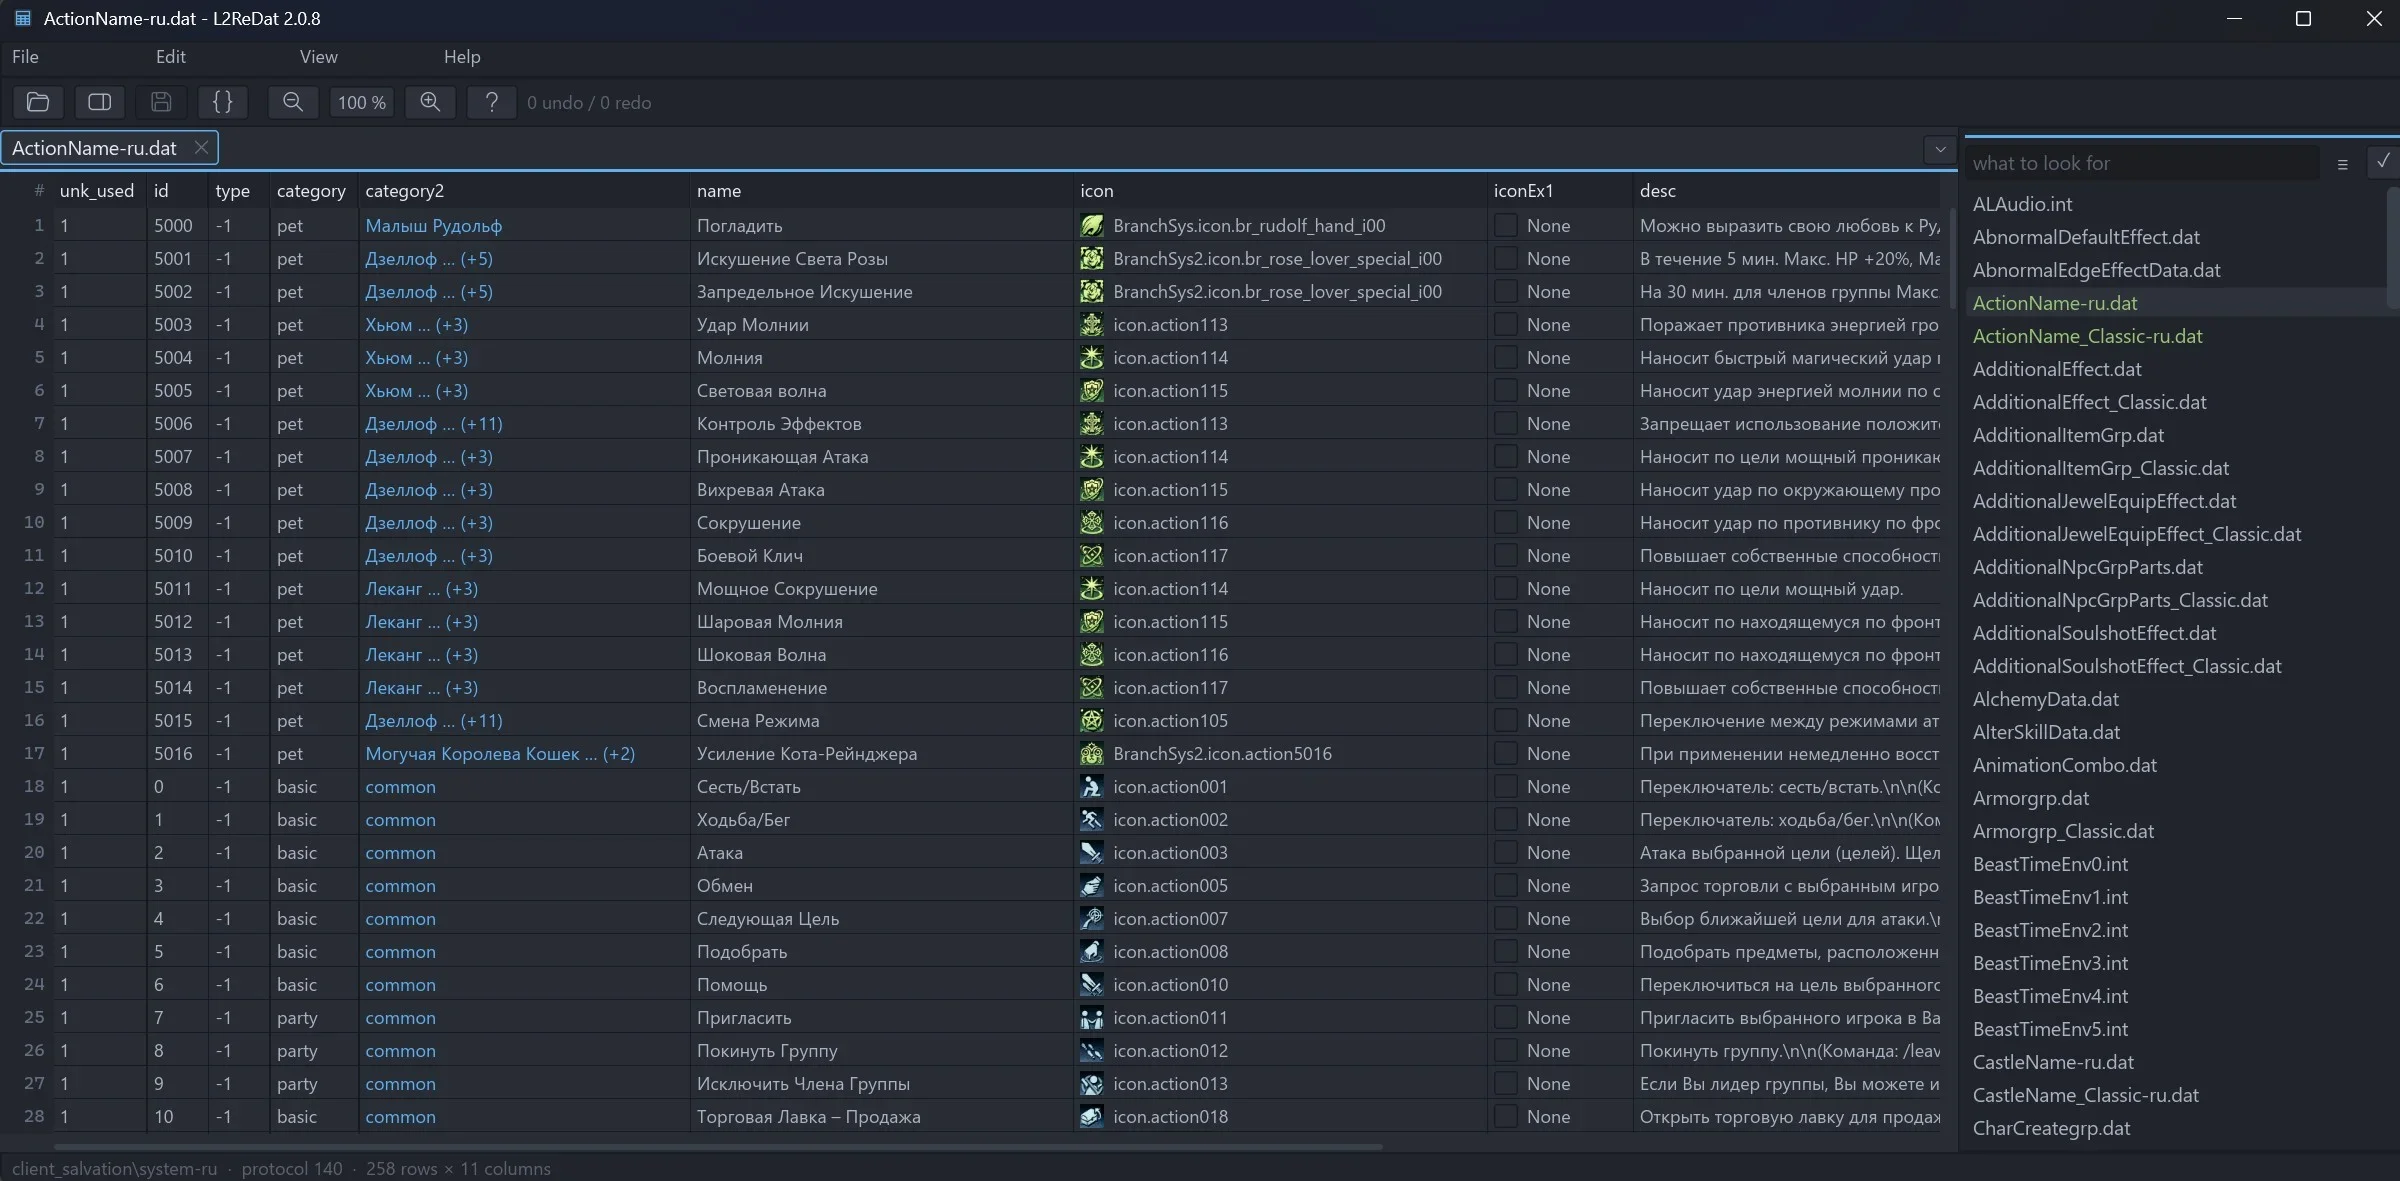Open the File menu
This screenshot has height=1181, width=2400.
(25, 57)
